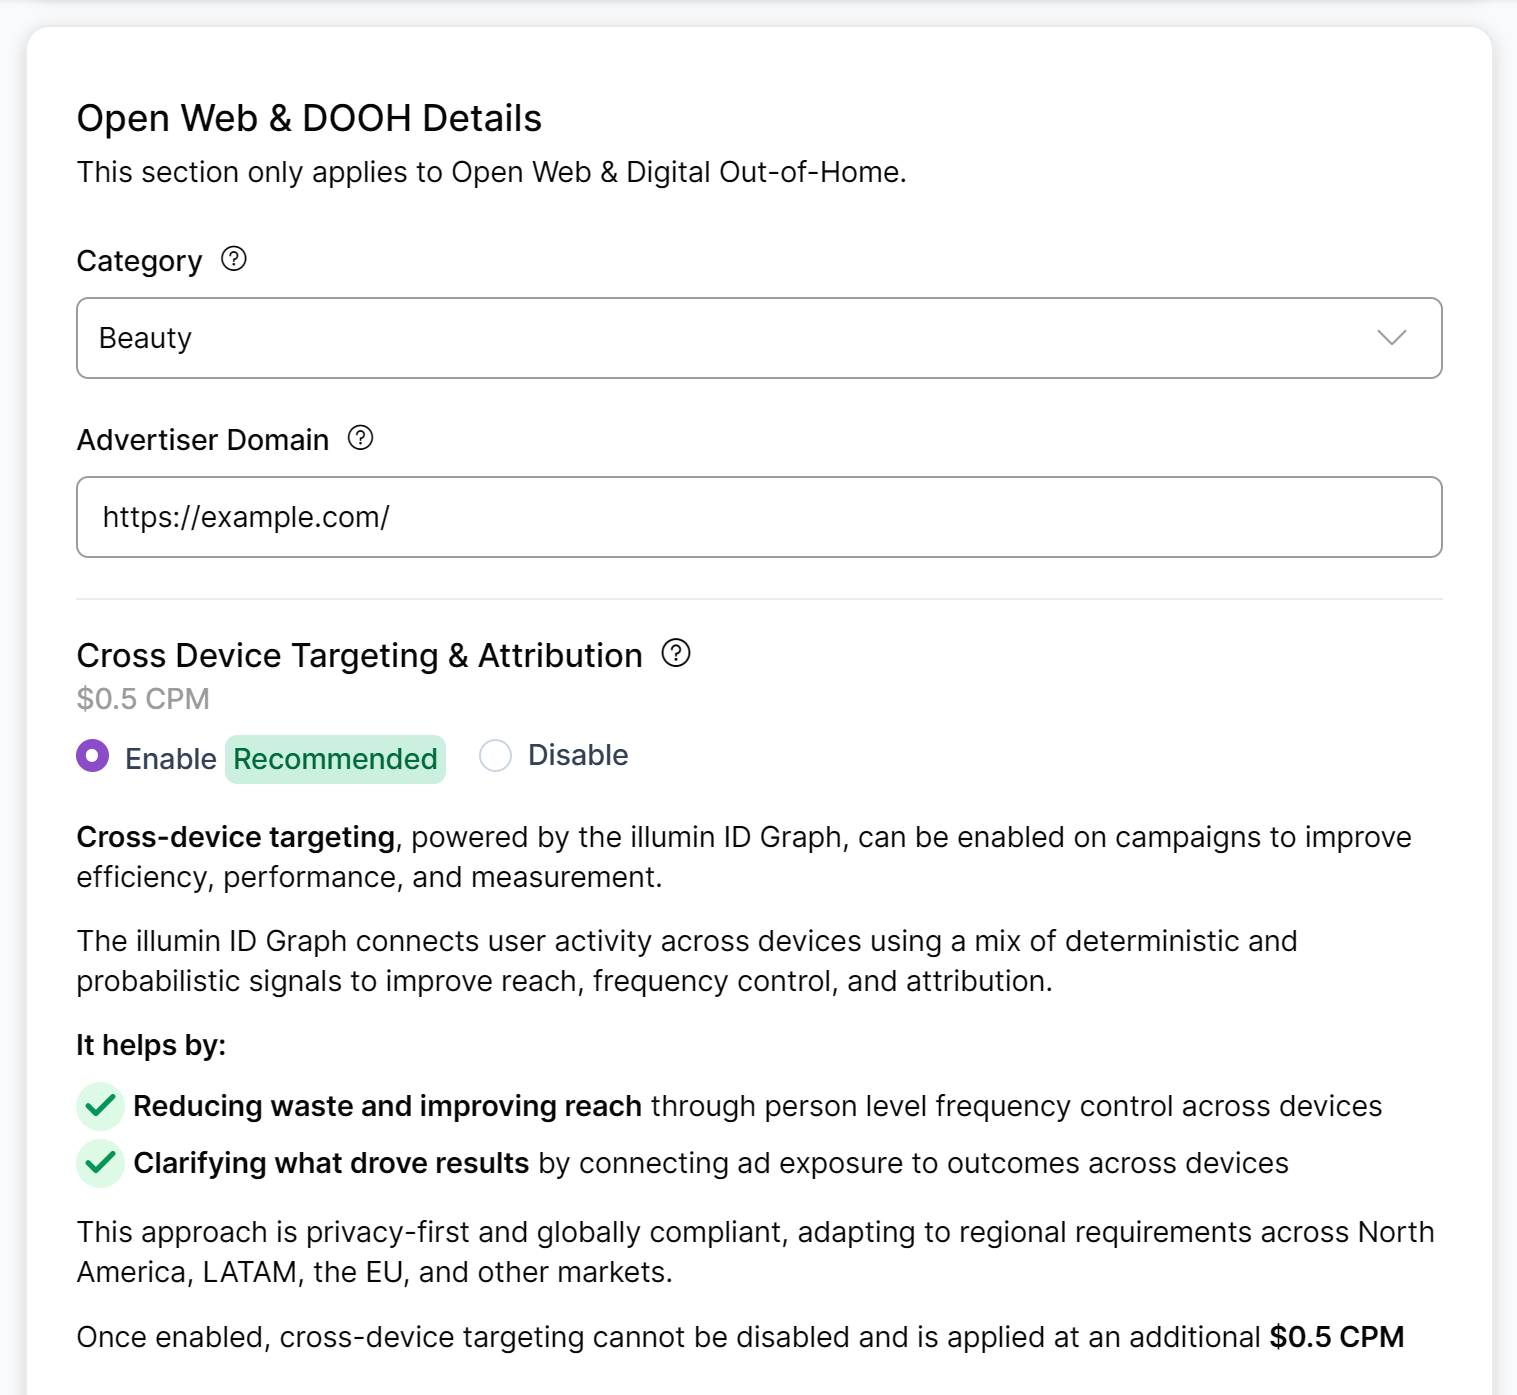Image resolution: width=1517 pixels, height=1395 pixels.
Task: Click the Category help question icon
Action: coord(233,259)
